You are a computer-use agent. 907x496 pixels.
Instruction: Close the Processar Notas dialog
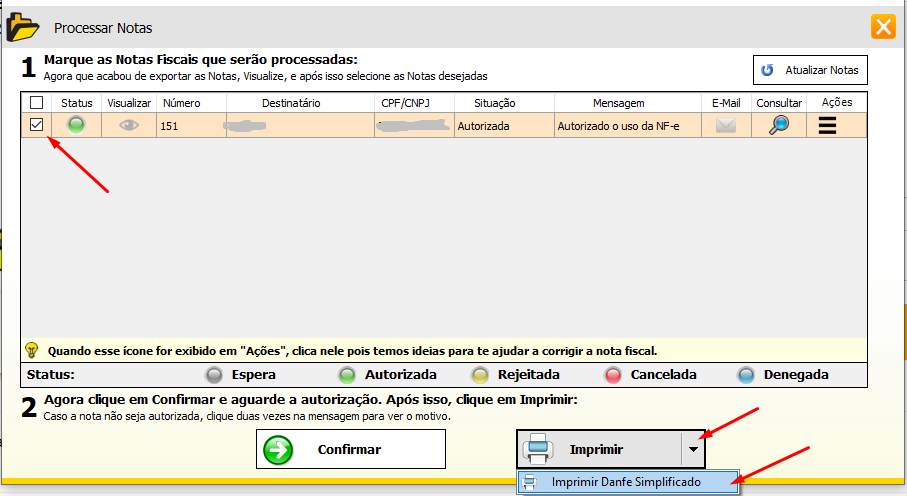point(883,27)
